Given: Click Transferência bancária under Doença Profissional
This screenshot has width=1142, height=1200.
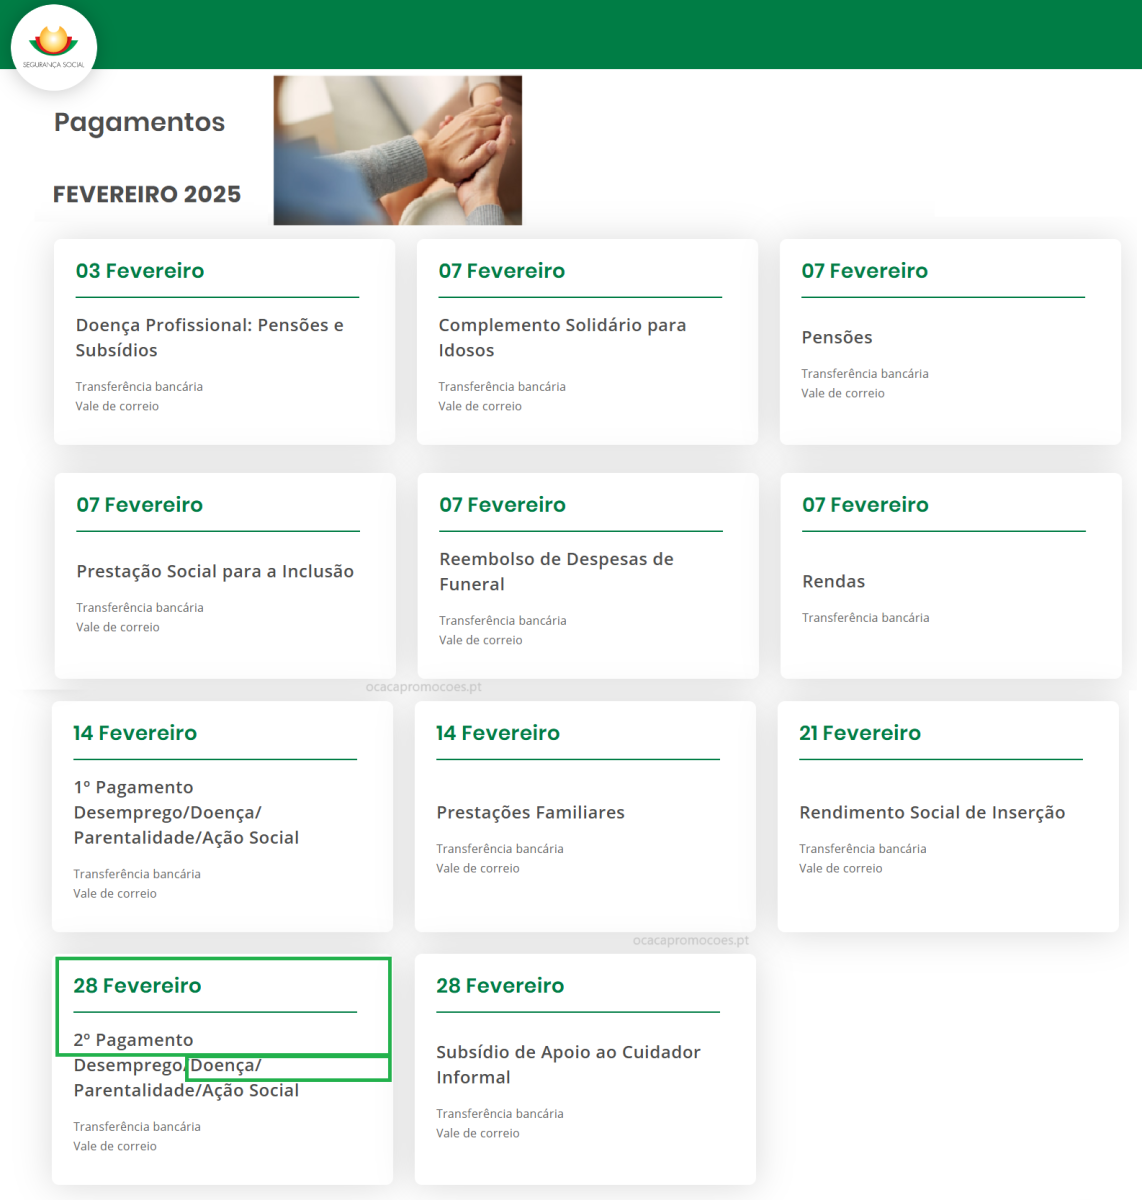Looking at the screenshot, I should [140, 387].
